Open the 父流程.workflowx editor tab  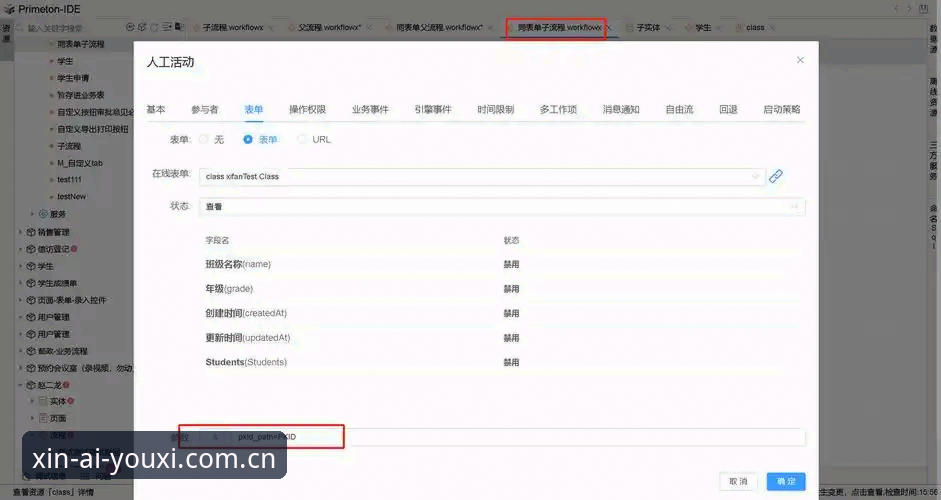point(329,28)
